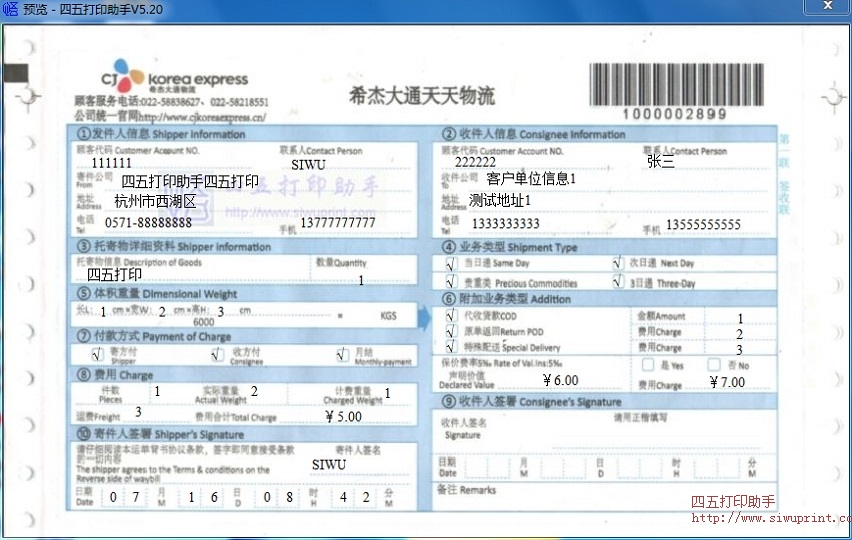Click the circled 1 Shipper Information header icon
852x540 pixels.
(x=84, y=134)
